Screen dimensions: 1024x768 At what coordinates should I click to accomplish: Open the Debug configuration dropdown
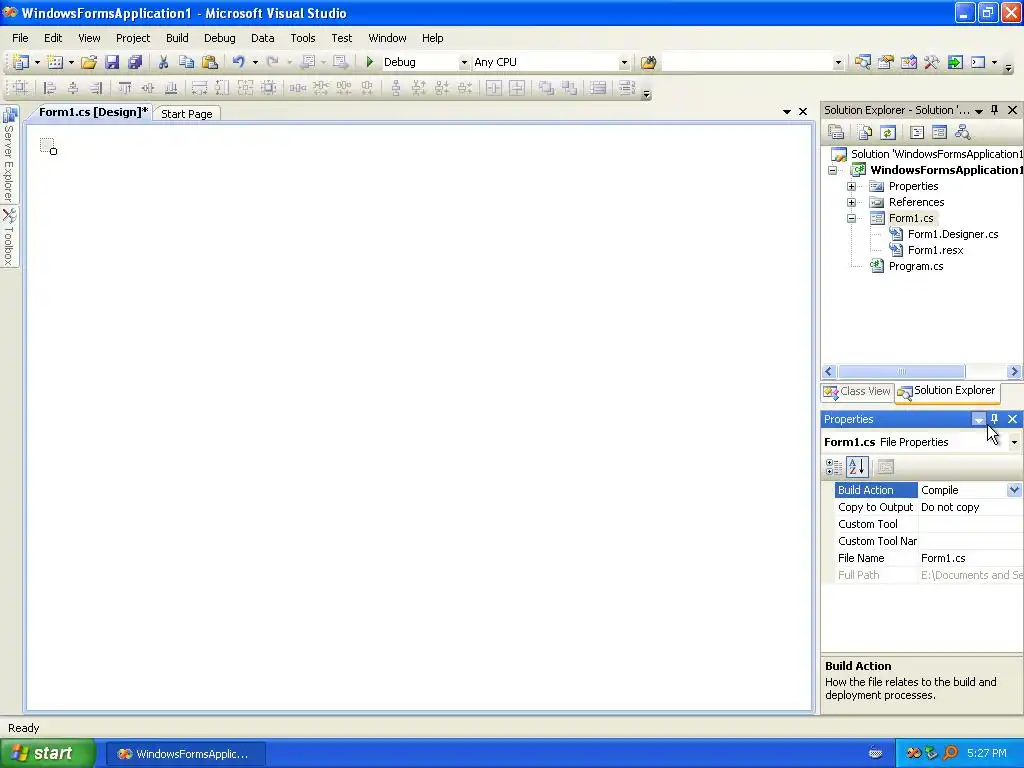(464, 63)
